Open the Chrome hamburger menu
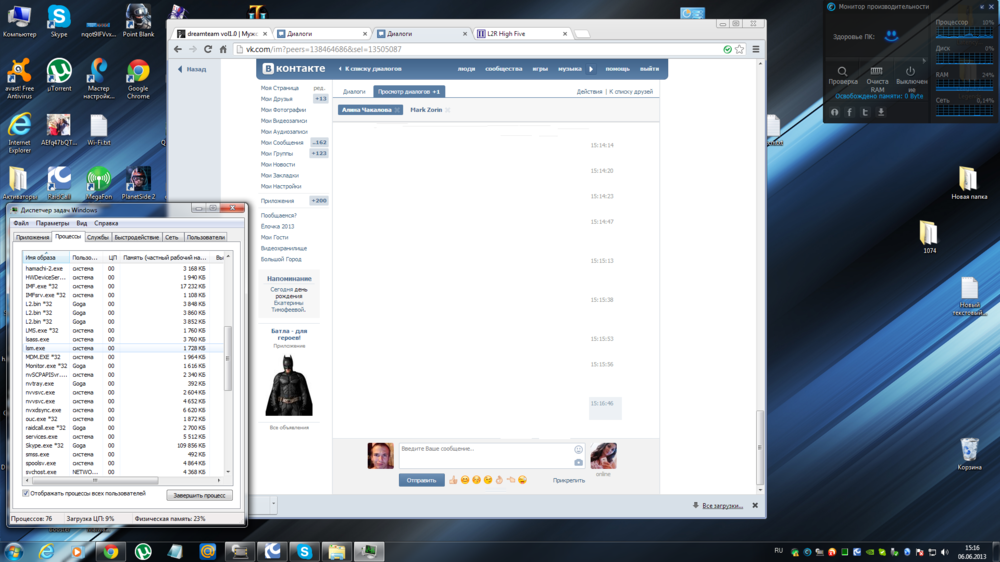This screenshot has height=562, width=1000. click(x=756, y=49)
